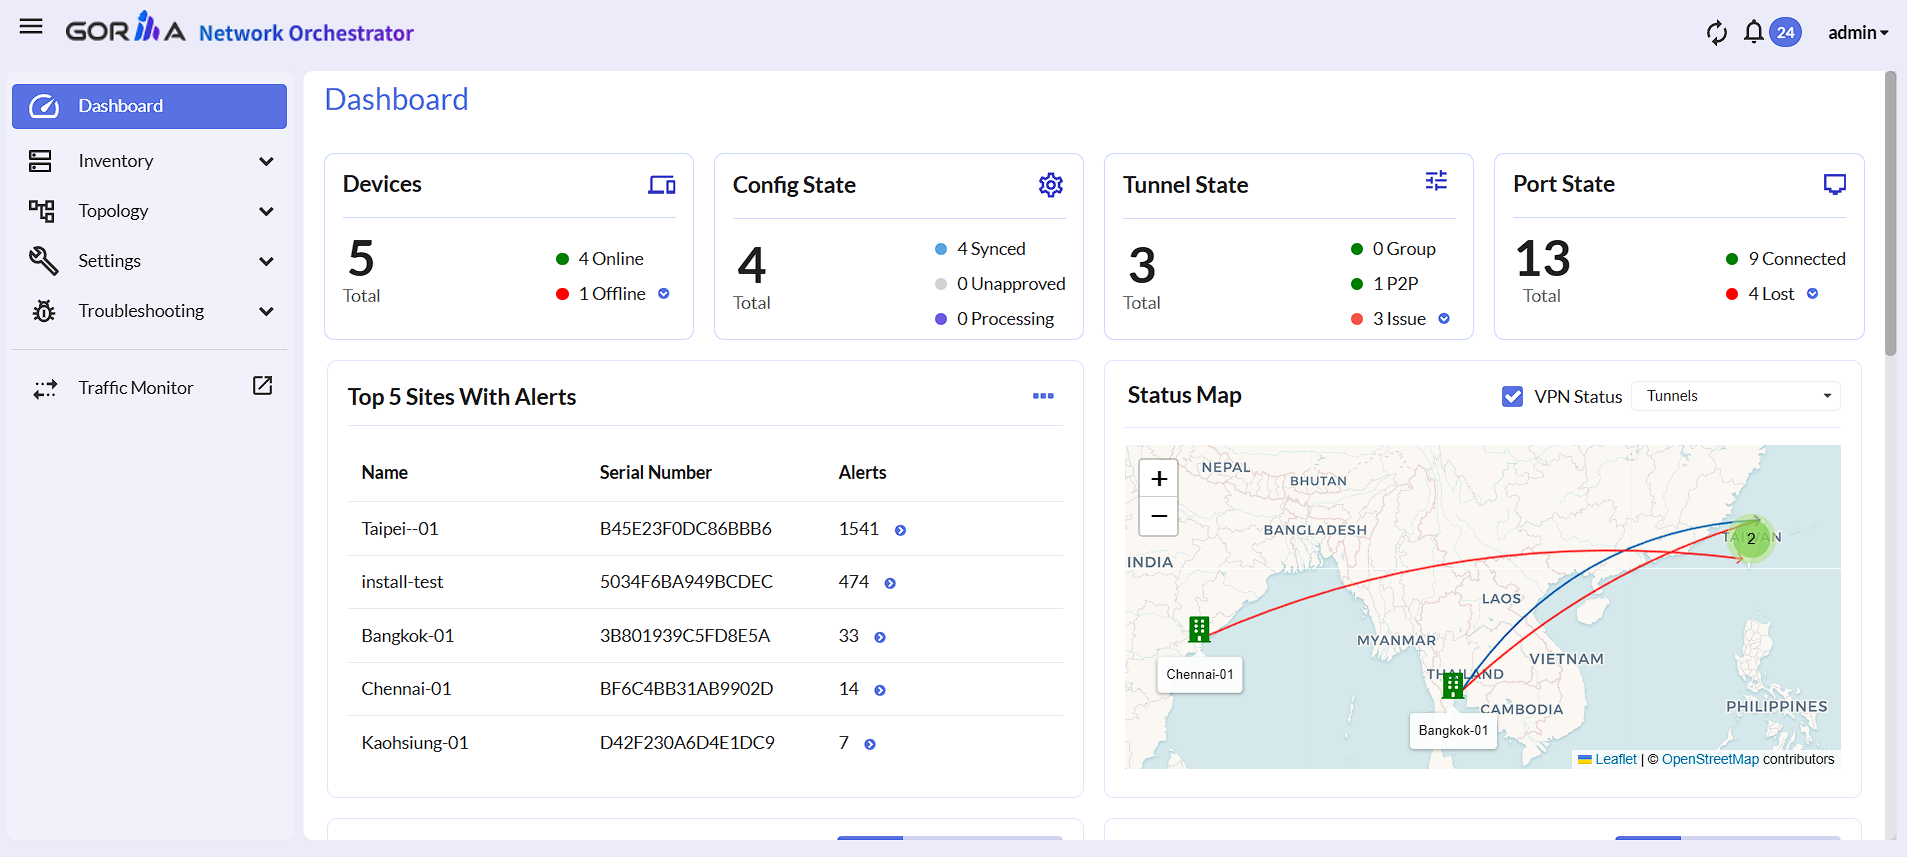Screen dimensions: 1907x857
Task: Click the Bangkok-01 building marker on map
Action: 1453,685
